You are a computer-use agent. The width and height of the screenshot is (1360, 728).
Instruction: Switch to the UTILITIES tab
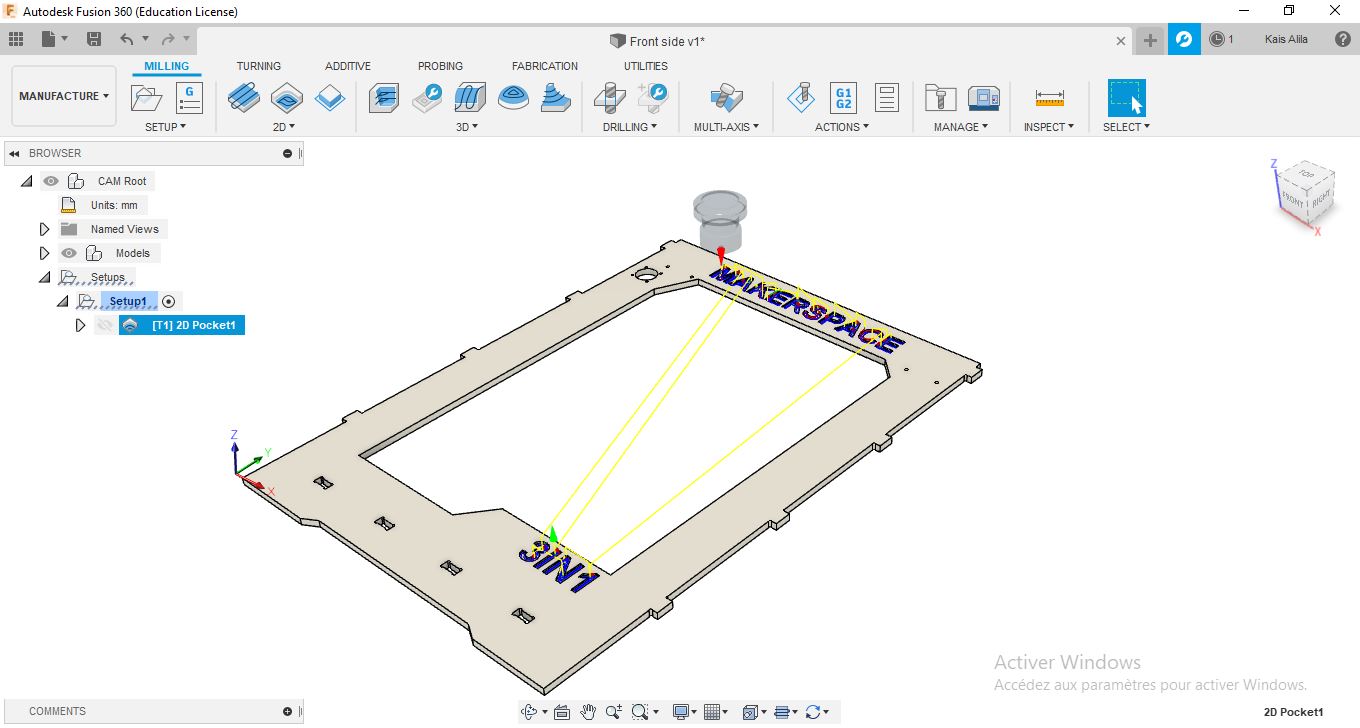click(646, 66)
